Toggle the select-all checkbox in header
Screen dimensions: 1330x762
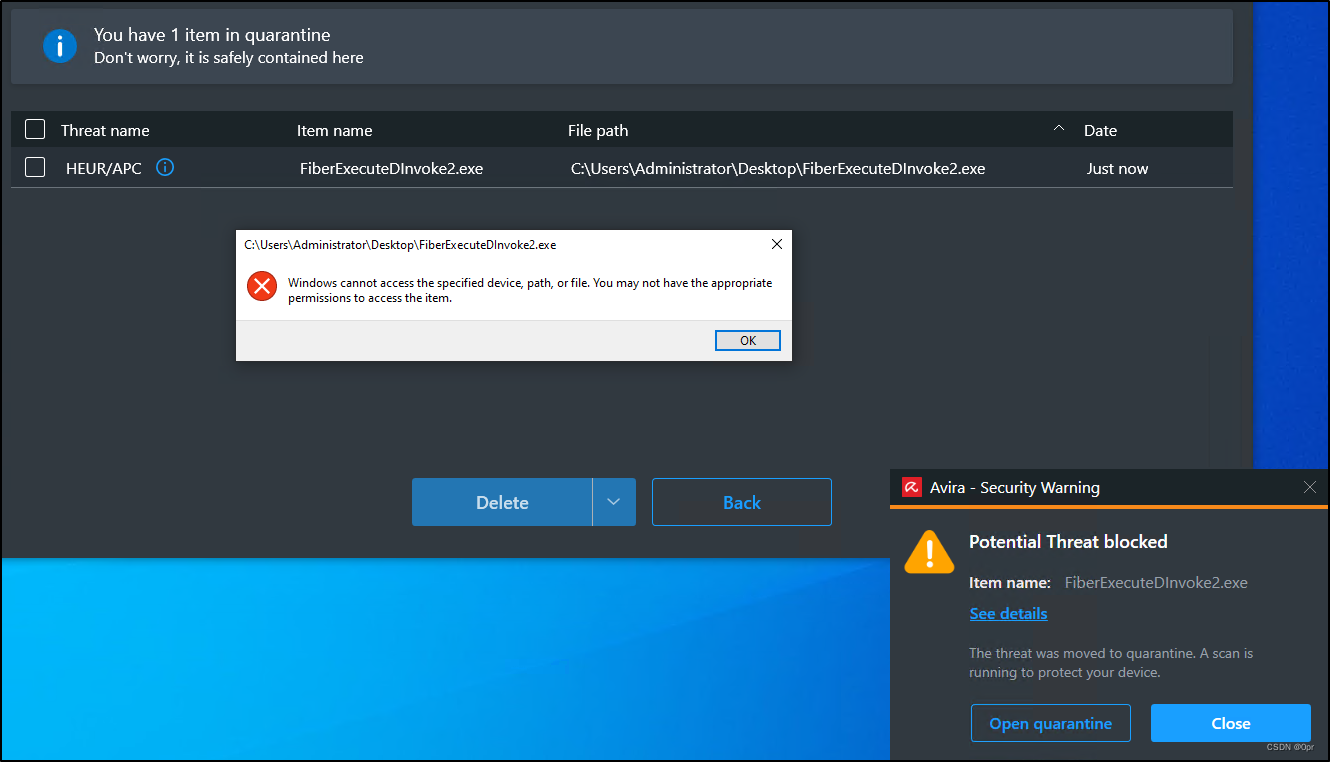[x=35, y=129]
